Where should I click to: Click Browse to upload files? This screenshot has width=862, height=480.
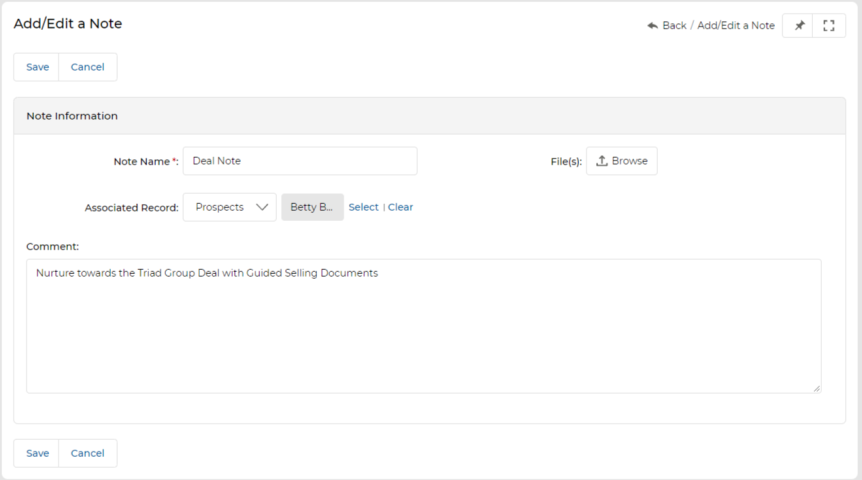[x=622, y=161]
